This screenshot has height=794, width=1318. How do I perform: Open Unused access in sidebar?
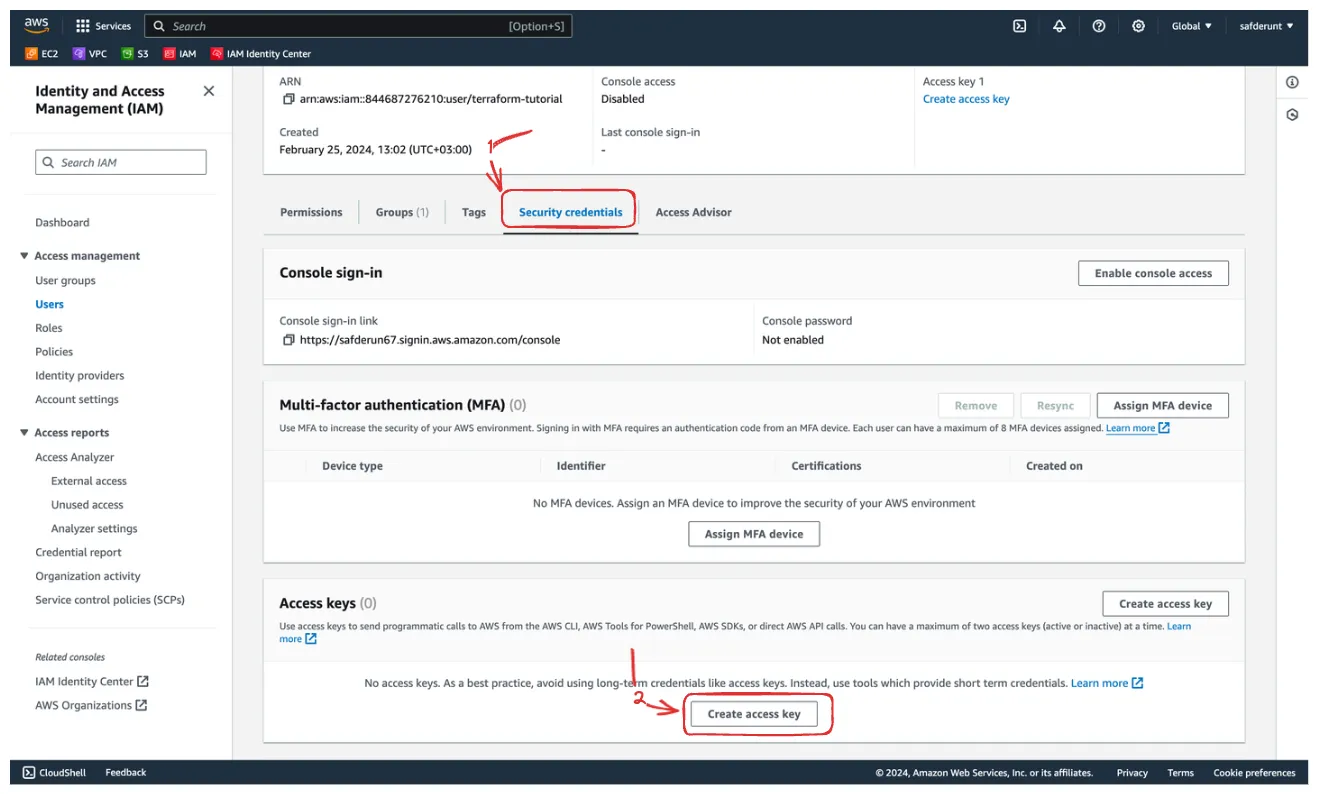click(x=87, y=505)
